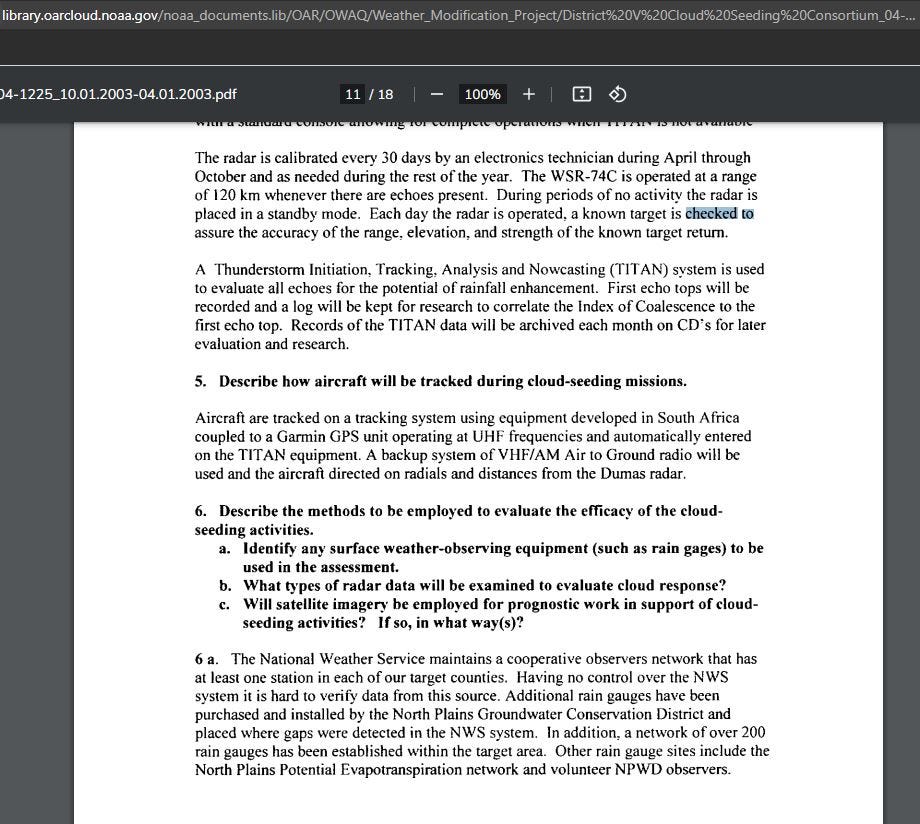The height and width of the screenshot is (824, 920).
Task: Rotate the document with the rotate icon
Action: coord(617,94)
